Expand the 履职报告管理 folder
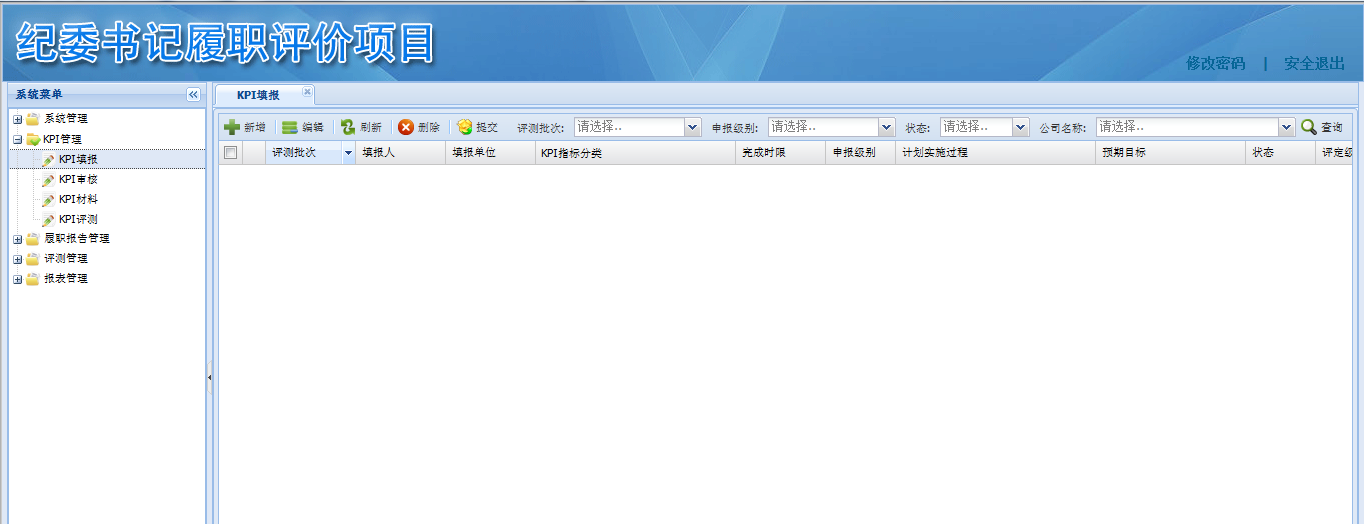Viewport: 1364px width, 524px height. [17, 239]
